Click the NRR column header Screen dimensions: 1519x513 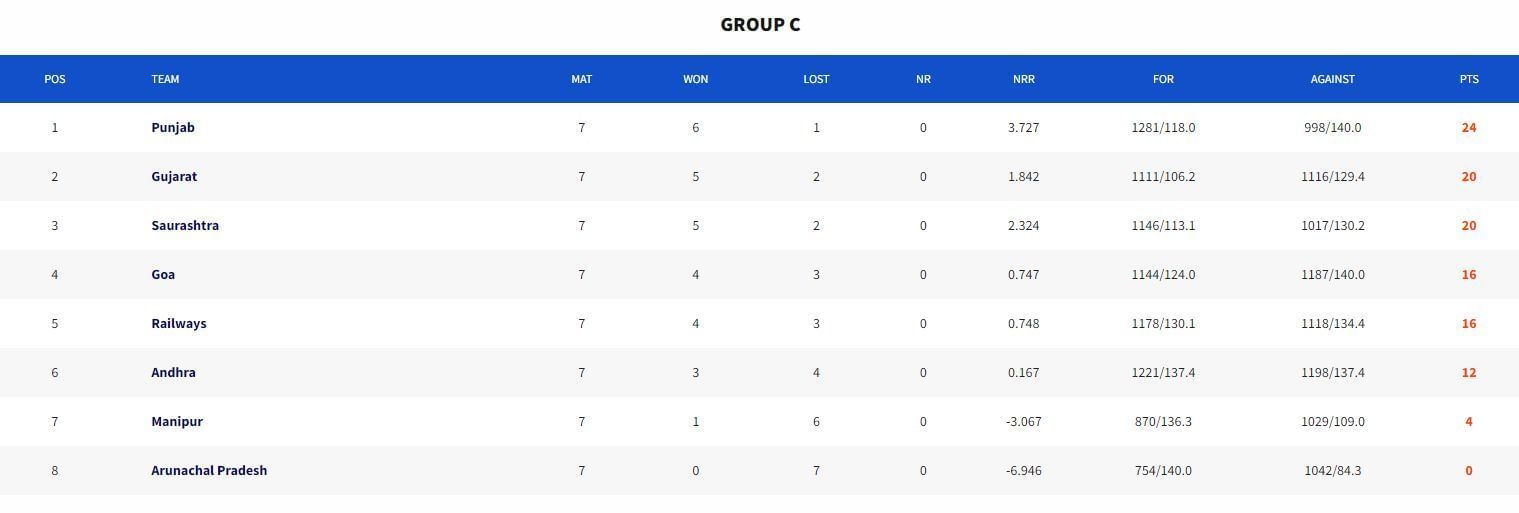(x=1023, y=79)
